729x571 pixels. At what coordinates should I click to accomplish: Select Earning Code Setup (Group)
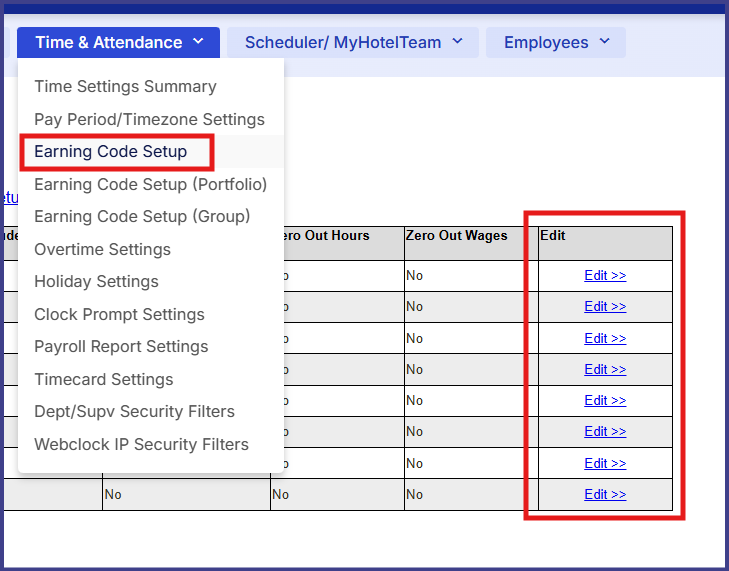tap(142, 216)
